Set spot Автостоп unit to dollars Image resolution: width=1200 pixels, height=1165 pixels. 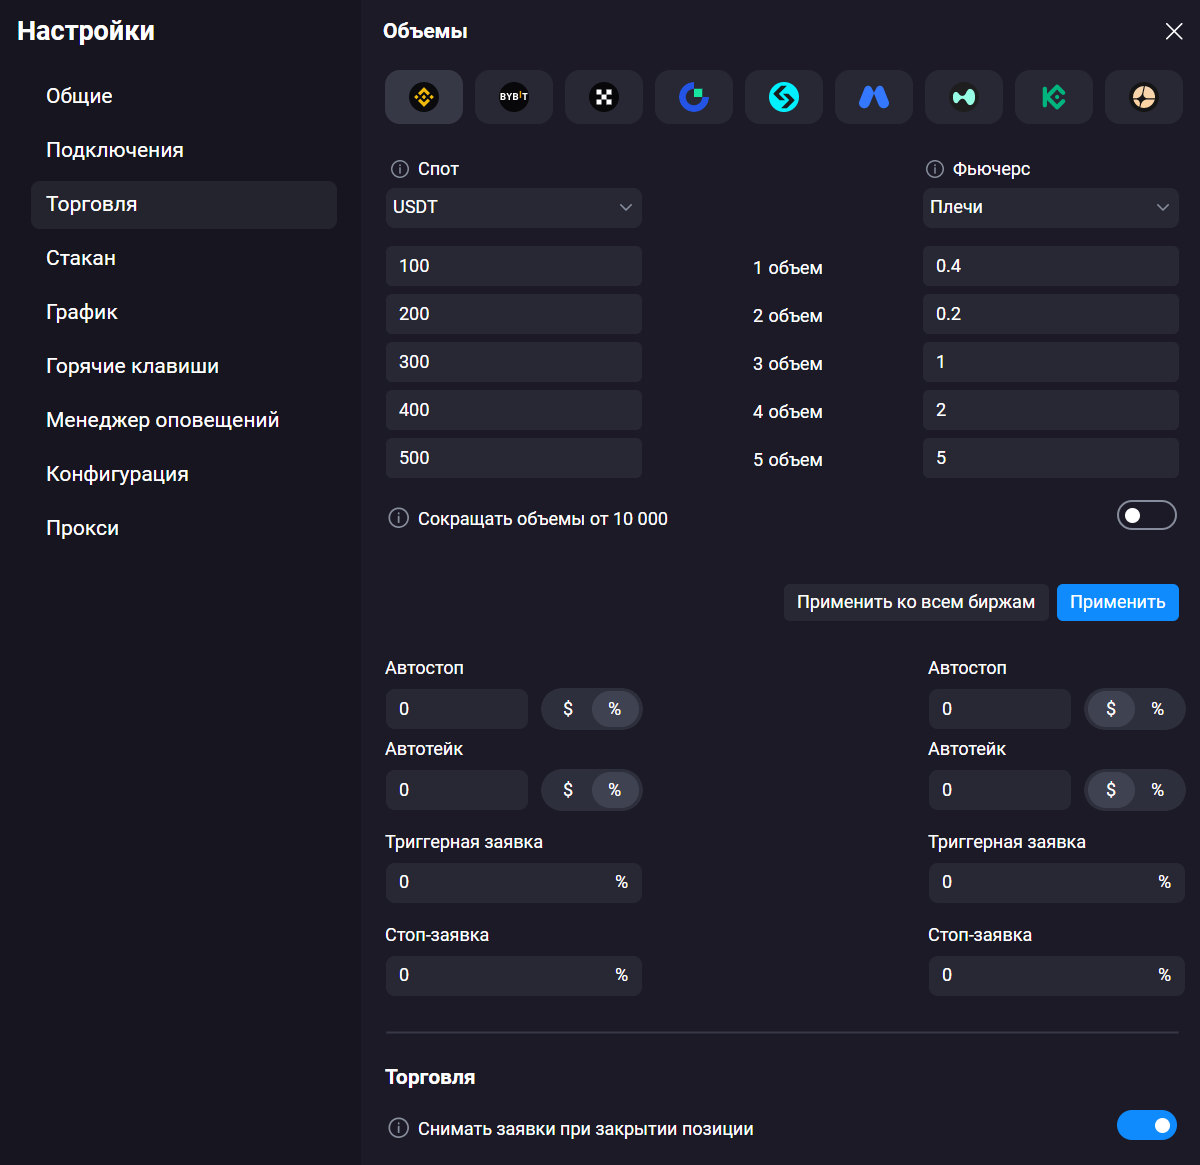(568, 709)
